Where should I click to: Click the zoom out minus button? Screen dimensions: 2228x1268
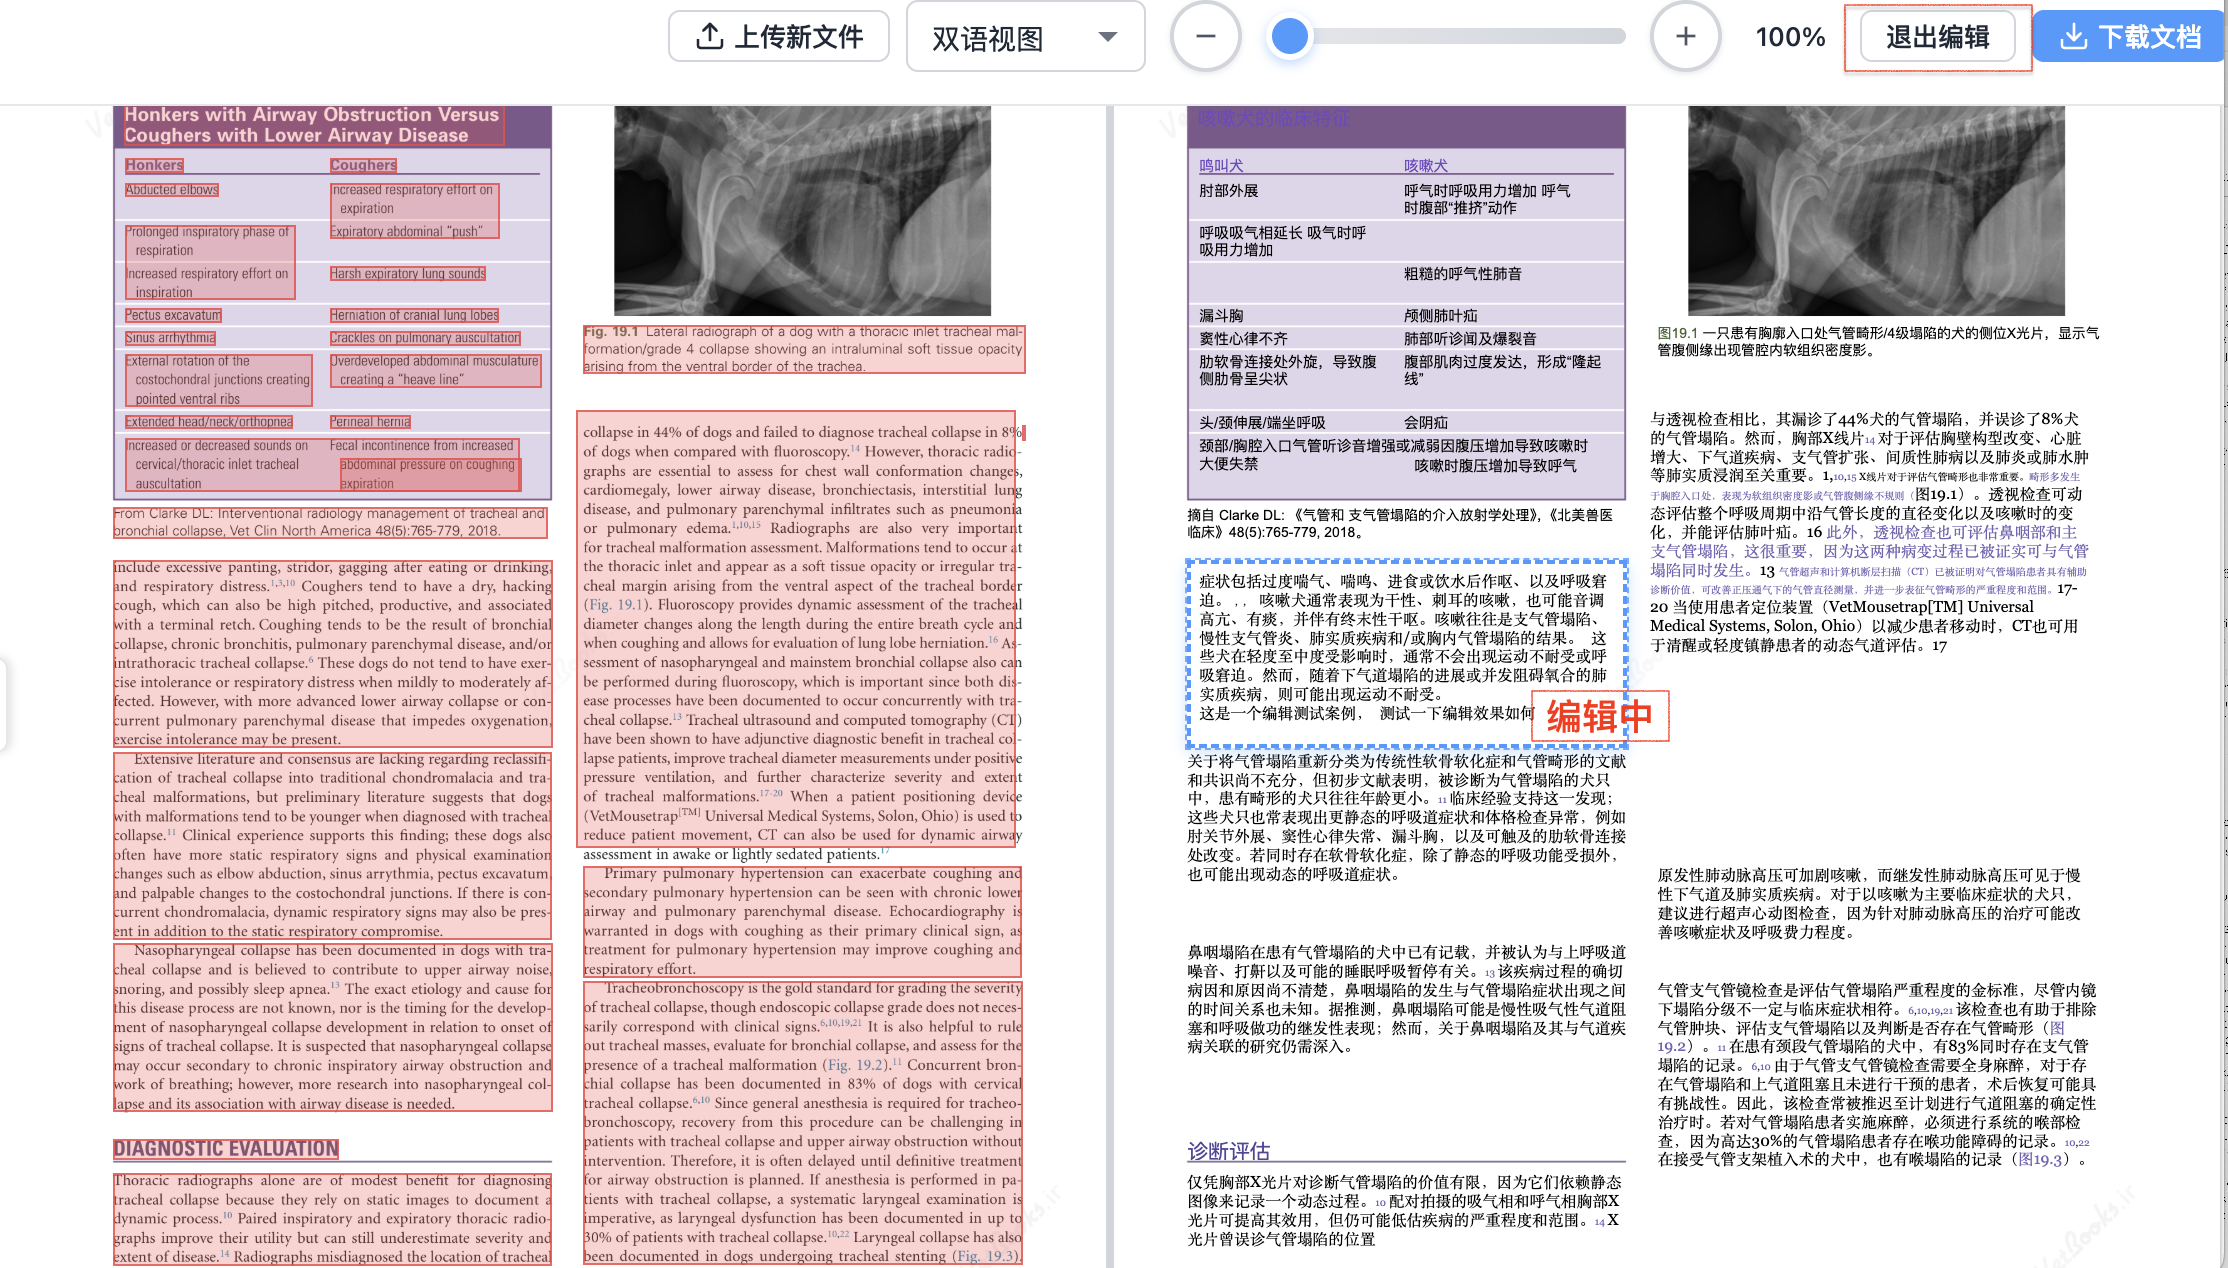[x=1206, y=37]
